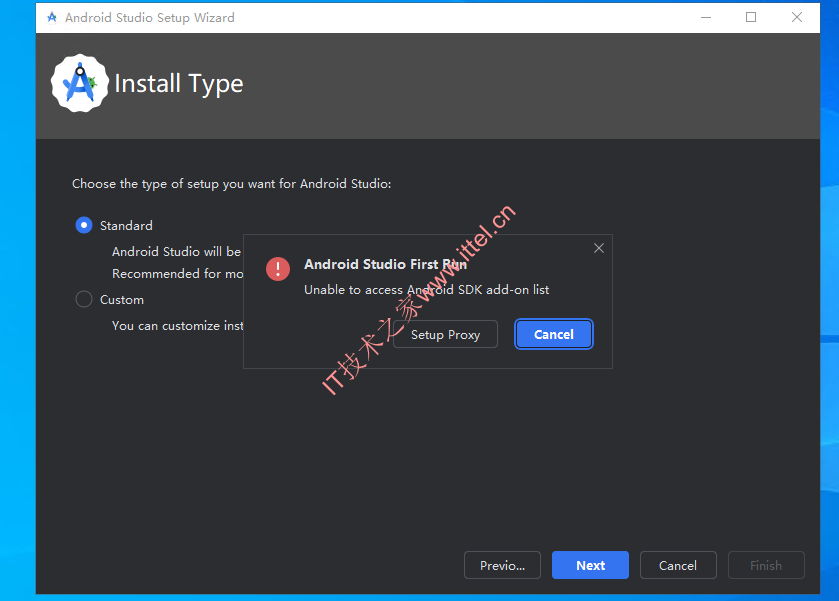Select the Standard install type radio button

[84, 225]
